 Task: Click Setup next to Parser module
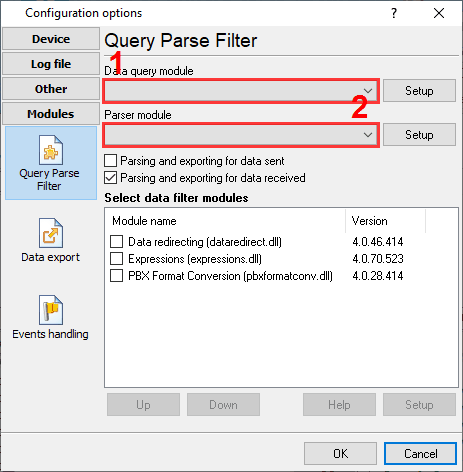pos(419,135)
